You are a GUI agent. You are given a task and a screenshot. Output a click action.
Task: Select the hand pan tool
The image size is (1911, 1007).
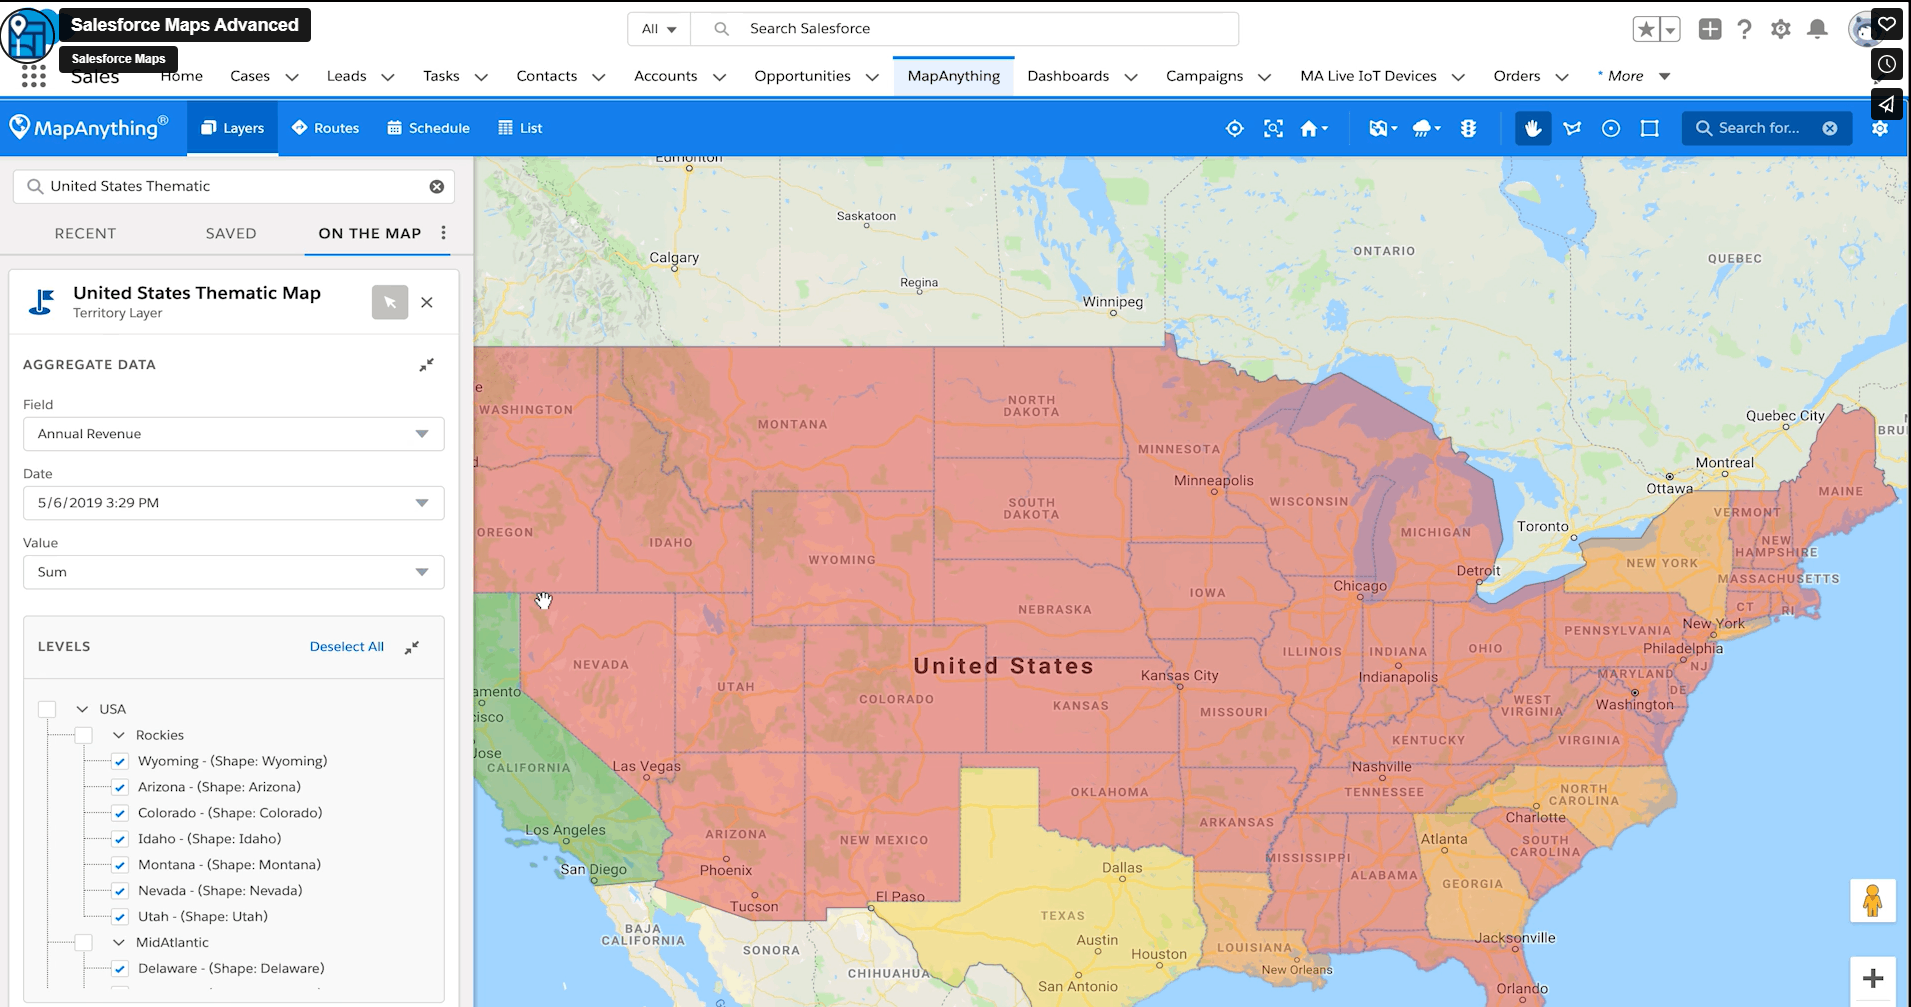pyautogui.click(x=1533, y=128)
